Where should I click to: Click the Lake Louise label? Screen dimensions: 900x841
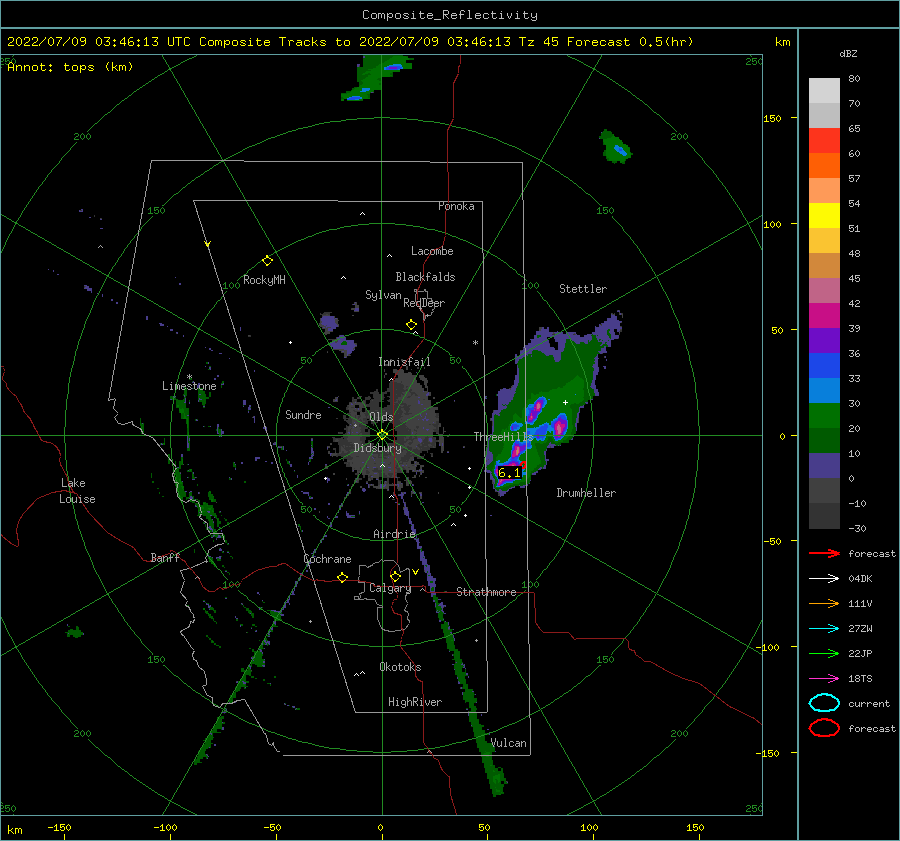click(x=77, y=491)
